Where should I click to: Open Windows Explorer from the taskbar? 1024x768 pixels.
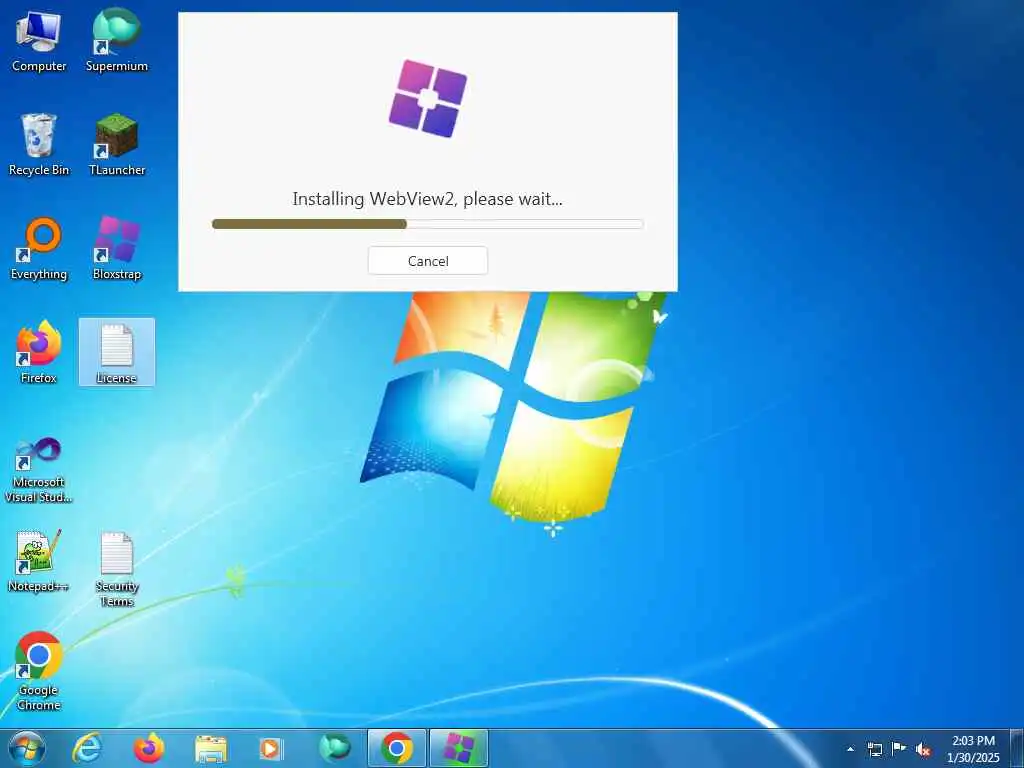pos(211,748)
